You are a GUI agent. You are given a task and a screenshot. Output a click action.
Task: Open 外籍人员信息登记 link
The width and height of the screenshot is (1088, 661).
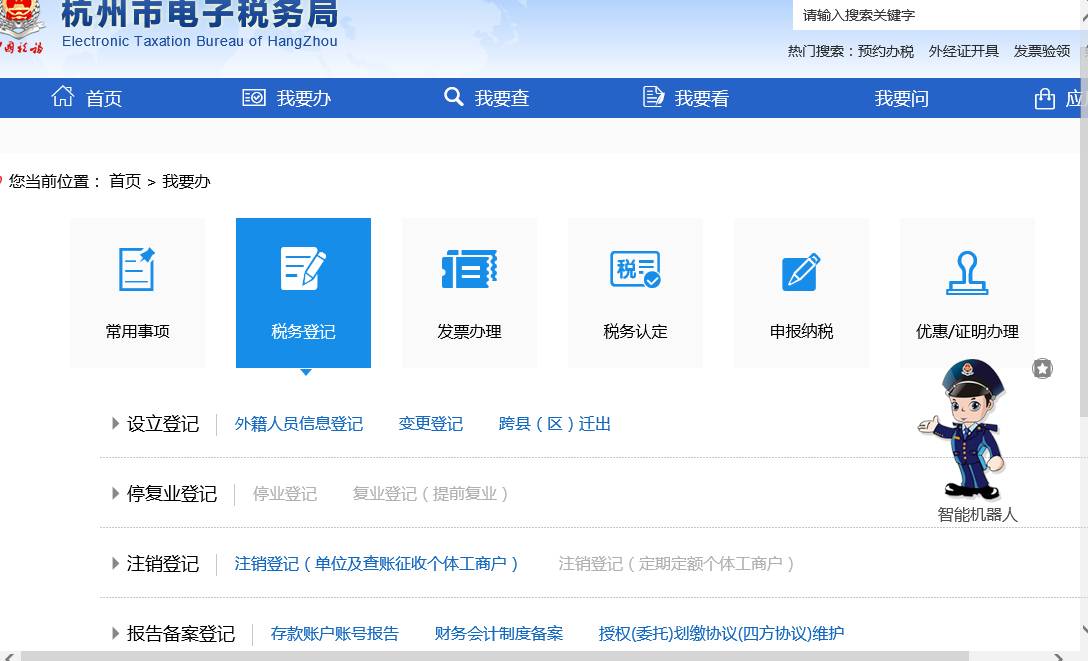pyautogui.click(x=298, y=424)
